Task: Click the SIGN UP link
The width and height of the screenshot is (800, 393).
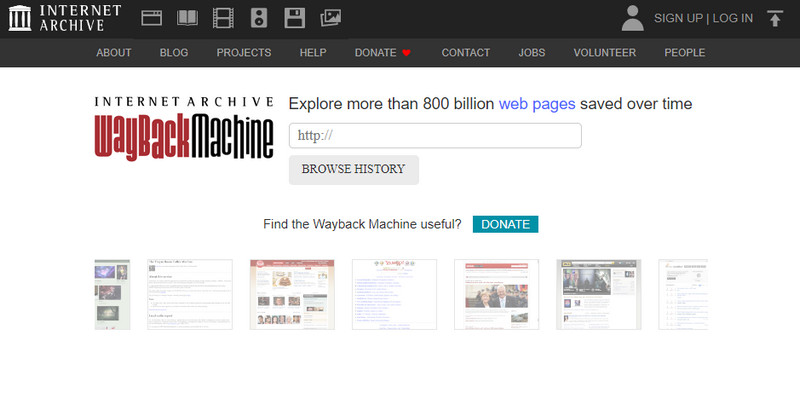Action: pyautogui.click(x=678, y=18)
